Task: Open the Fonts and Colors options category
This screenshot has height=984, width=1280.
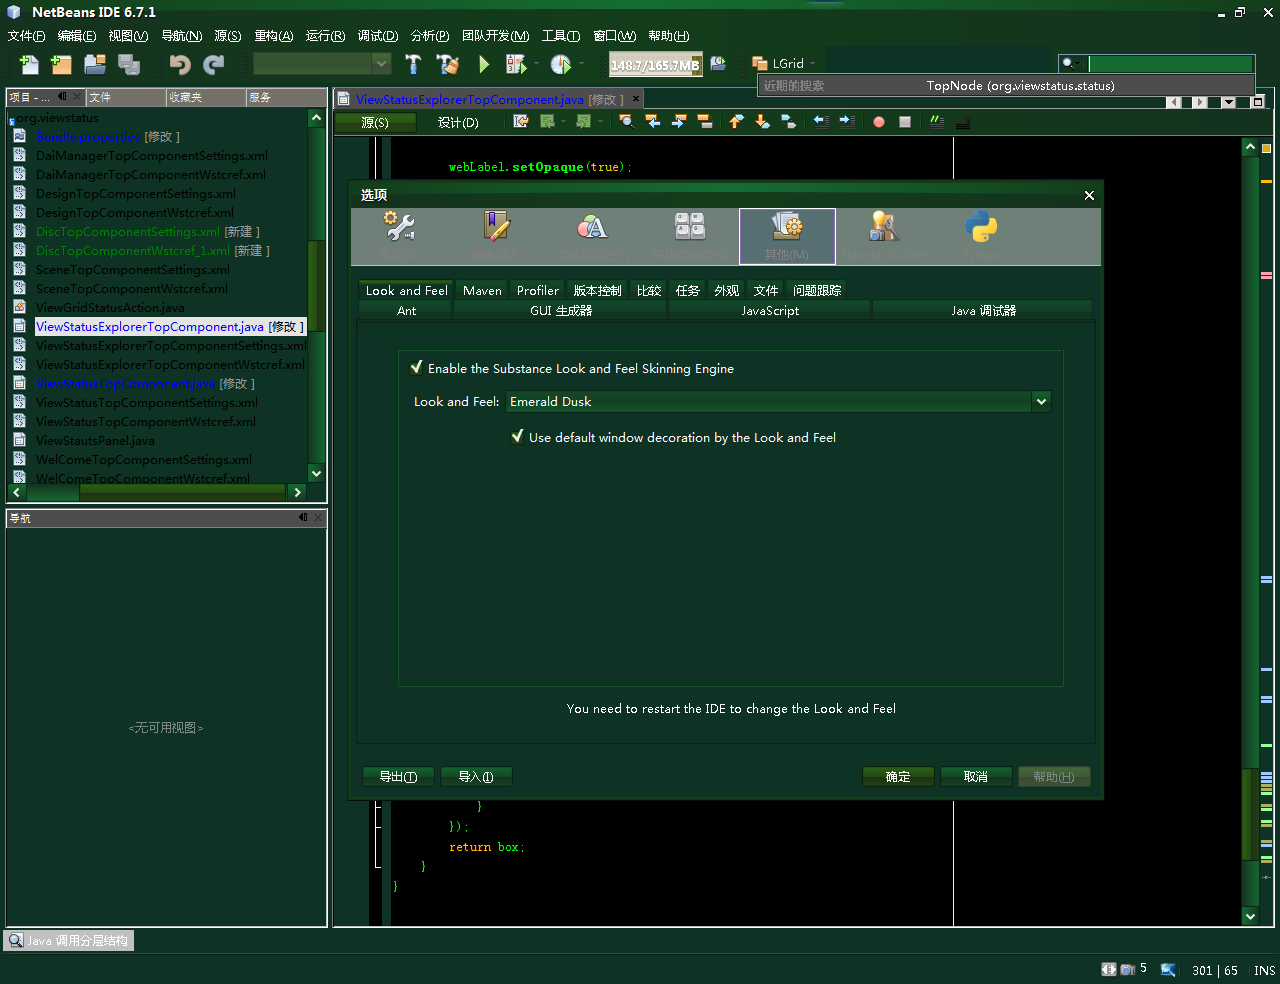Action: [592, 236]
